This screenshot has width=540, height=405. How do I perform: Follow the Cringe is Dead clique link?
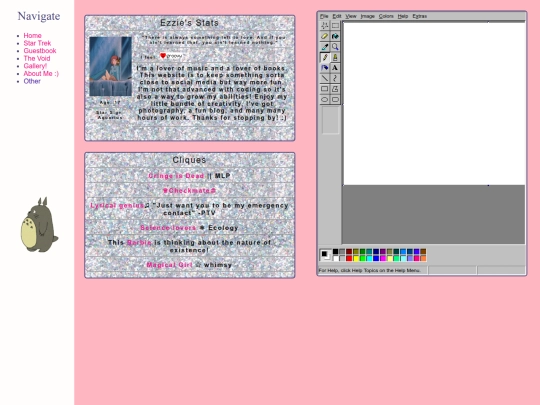click(x=176, y=176)
